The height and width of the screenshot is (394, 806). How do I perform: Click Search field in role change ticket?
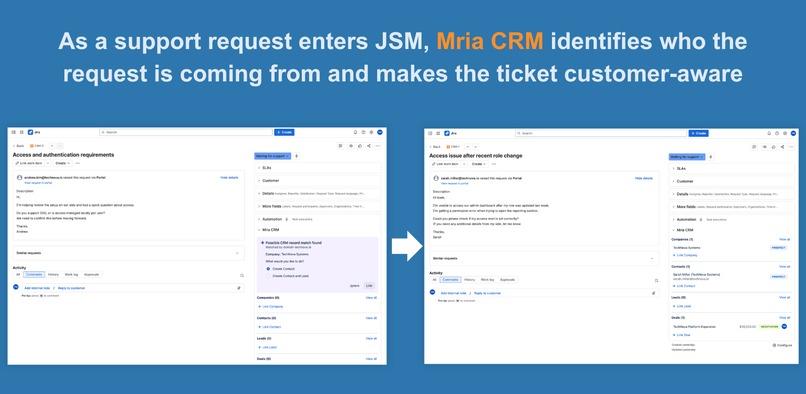601,133
